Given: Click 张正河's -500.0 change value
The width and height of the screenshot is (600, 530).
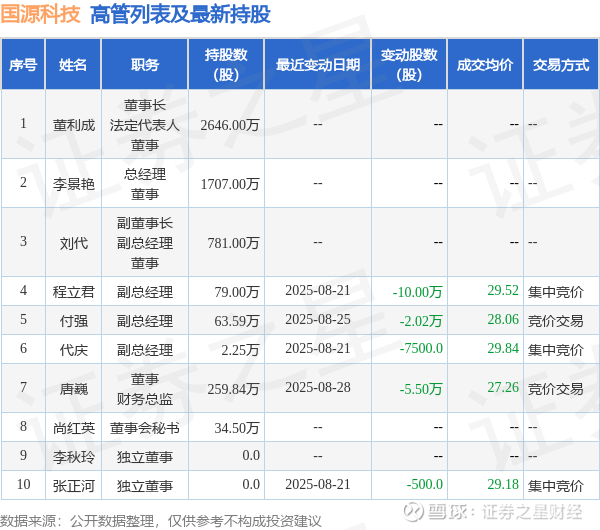Looking at the screenshot, I should point(424,484).
